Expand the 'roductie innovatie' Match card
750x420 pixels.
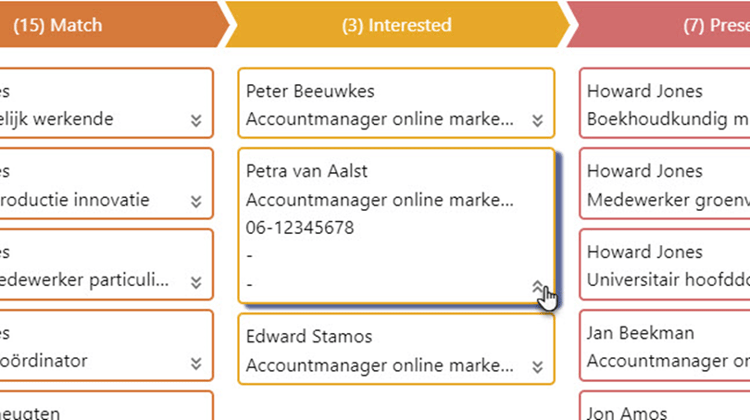pos(196,201)
